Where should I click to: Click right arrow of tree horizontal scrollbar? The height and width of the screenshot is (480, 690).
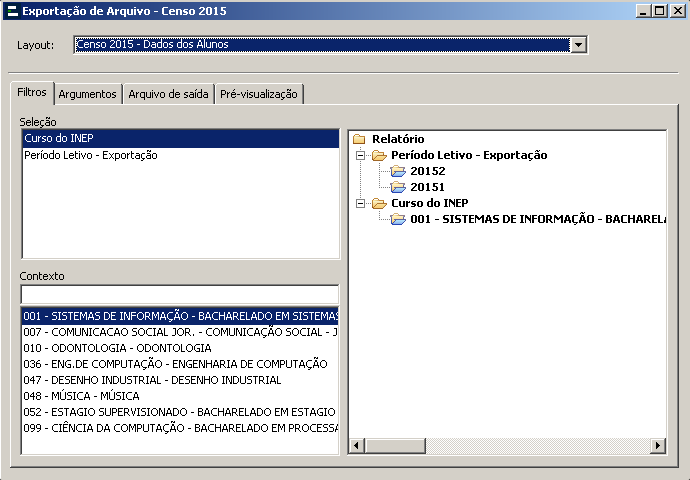(658, 445)
